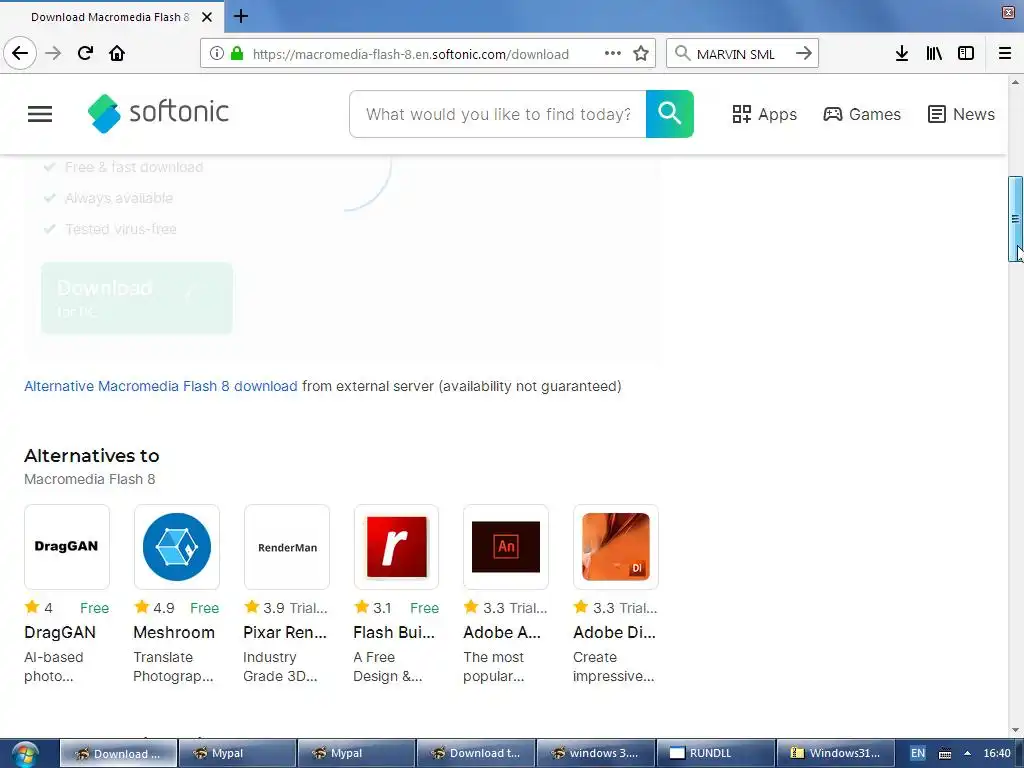Click the teal Softonic search button
The height and width of the screenshot is (768, 1024).
(669, 114)
